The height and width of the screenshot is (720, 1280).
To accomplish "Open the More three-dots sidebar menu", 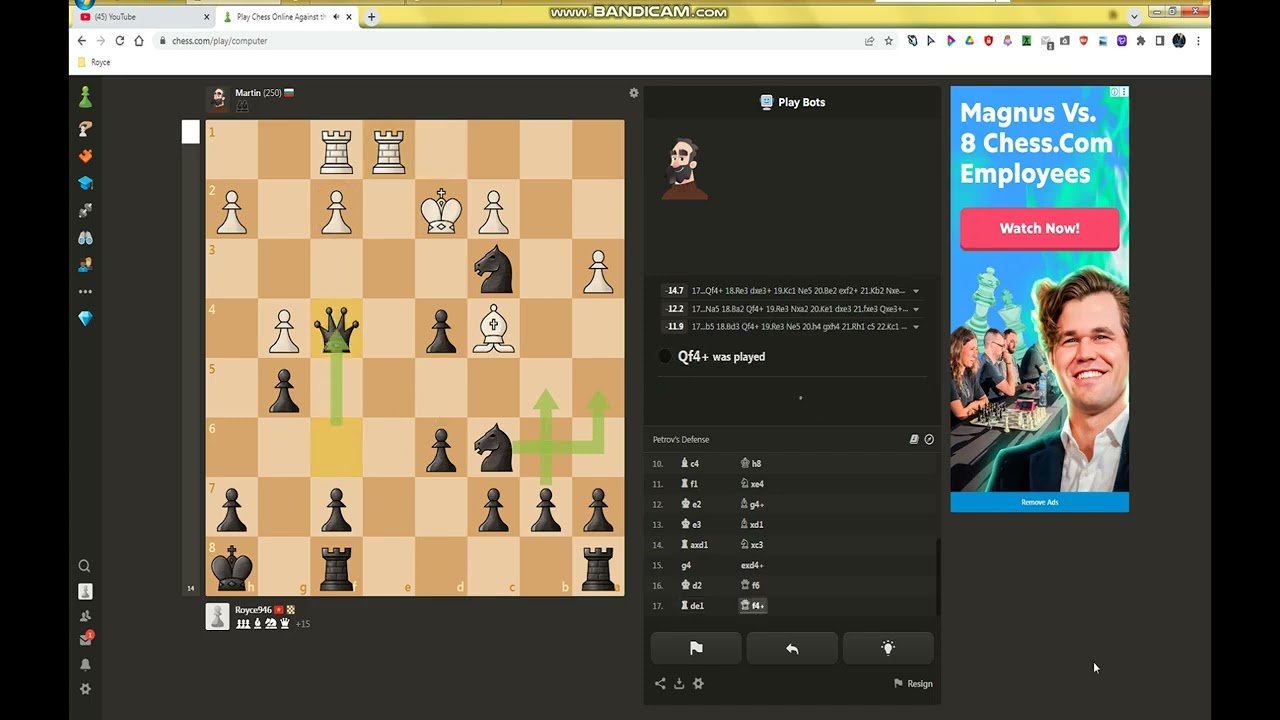I will pyautogui.click(x=85, y=292).
